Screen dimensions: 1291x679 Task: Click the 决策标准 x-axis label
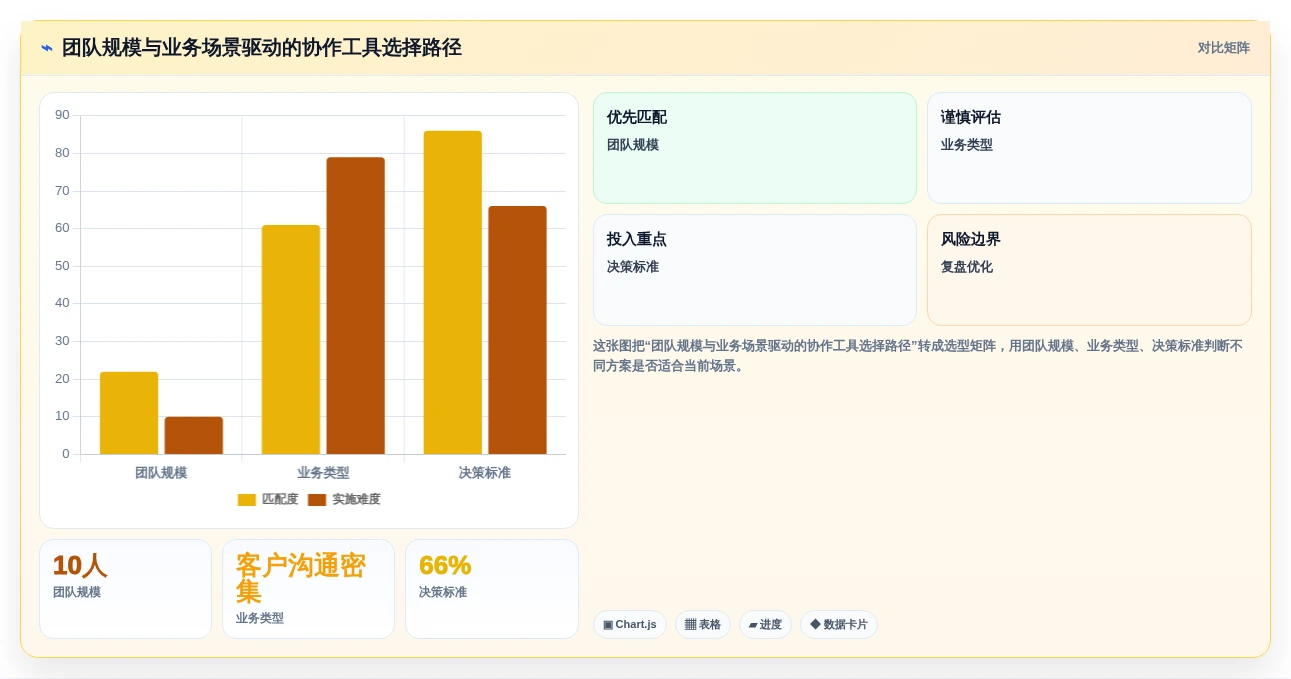point(485,473)
